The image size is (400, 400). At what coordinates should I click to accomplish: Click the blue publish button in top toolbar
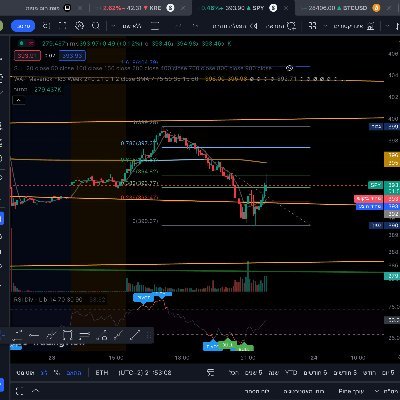tap(23, 26)
